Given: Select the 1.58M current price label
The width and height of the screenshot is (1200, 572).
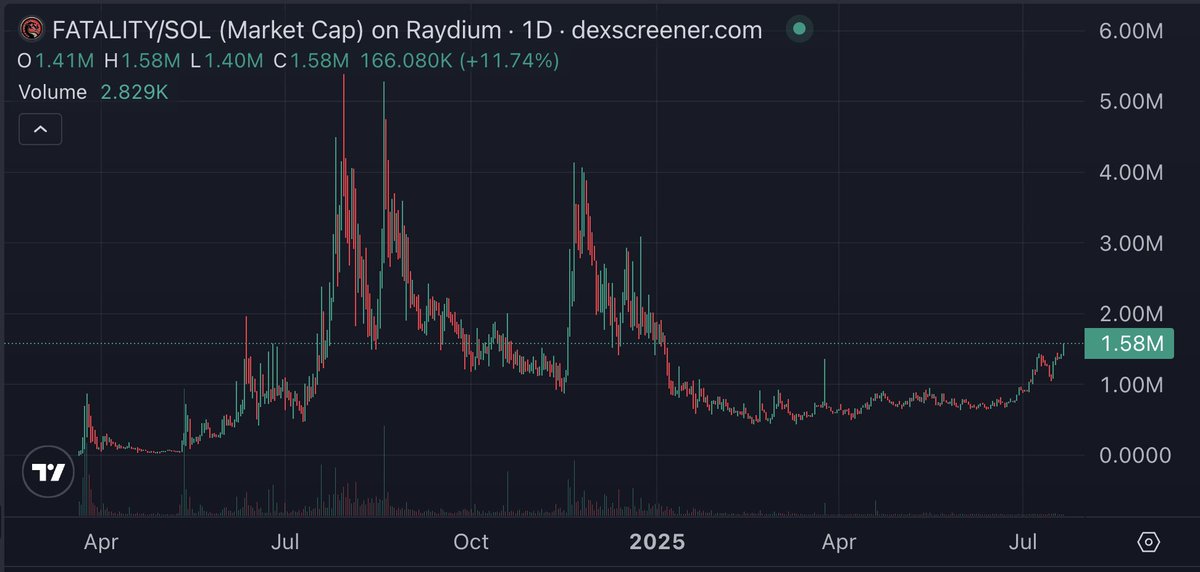Looking at the screenshot, I should 1129,344.
